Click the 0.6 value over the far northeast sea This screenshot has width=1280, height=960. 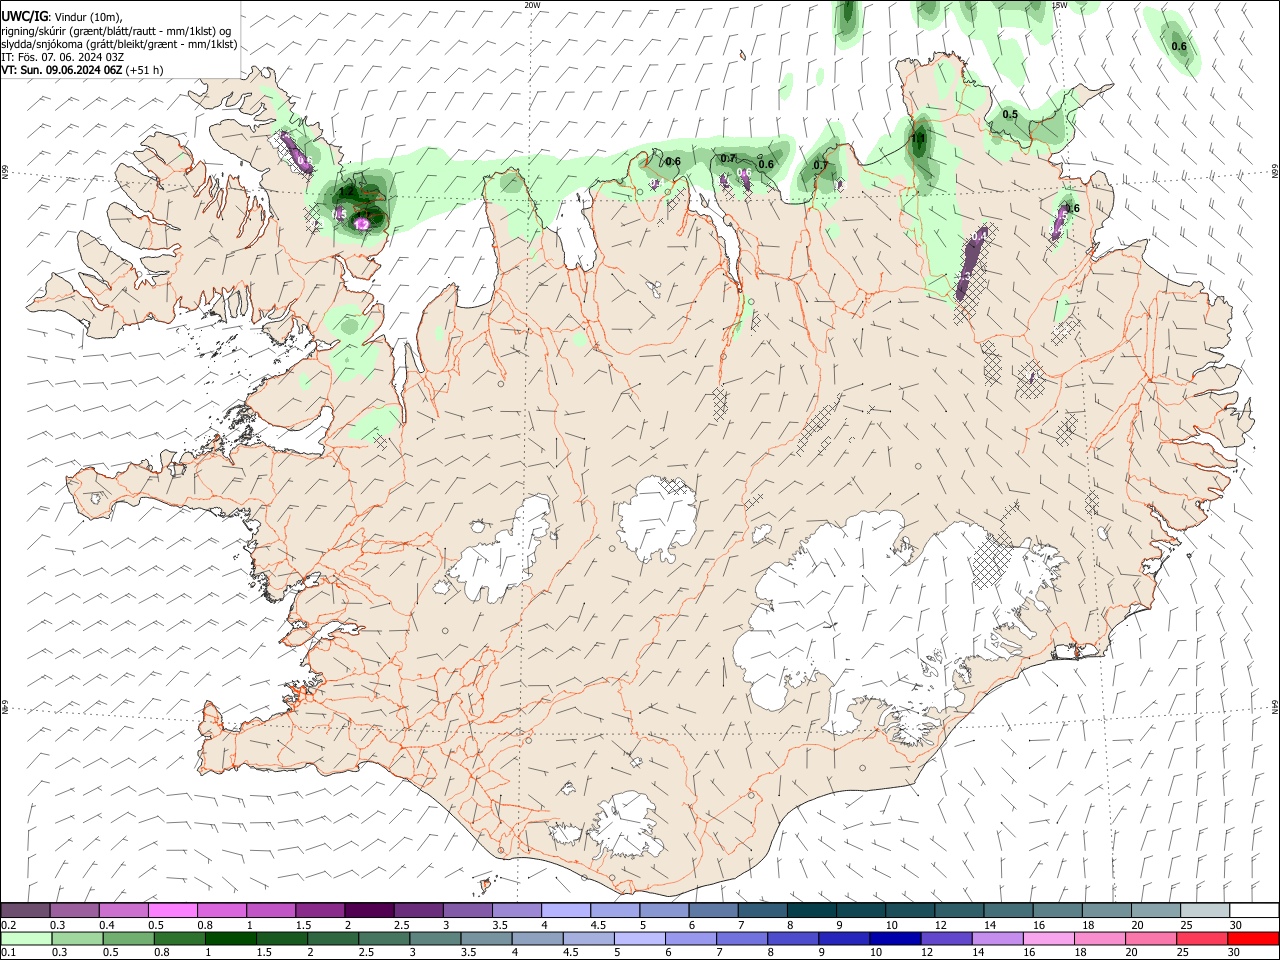click(1179, 46)
